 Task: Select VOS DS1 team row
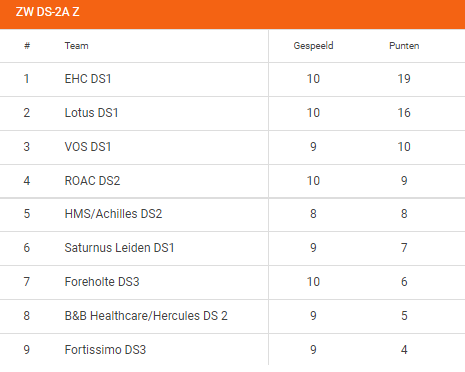click(232, 147)
